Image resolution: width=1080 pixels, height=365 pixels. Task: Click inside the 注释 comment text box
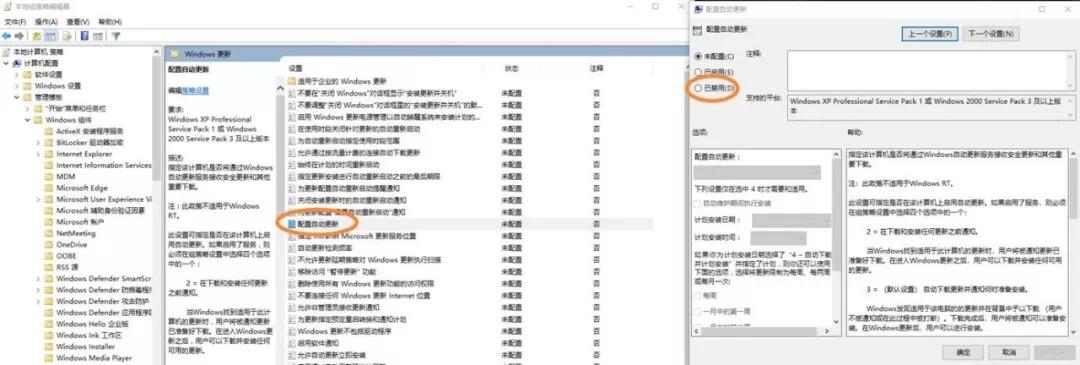(x=931, y=70)
